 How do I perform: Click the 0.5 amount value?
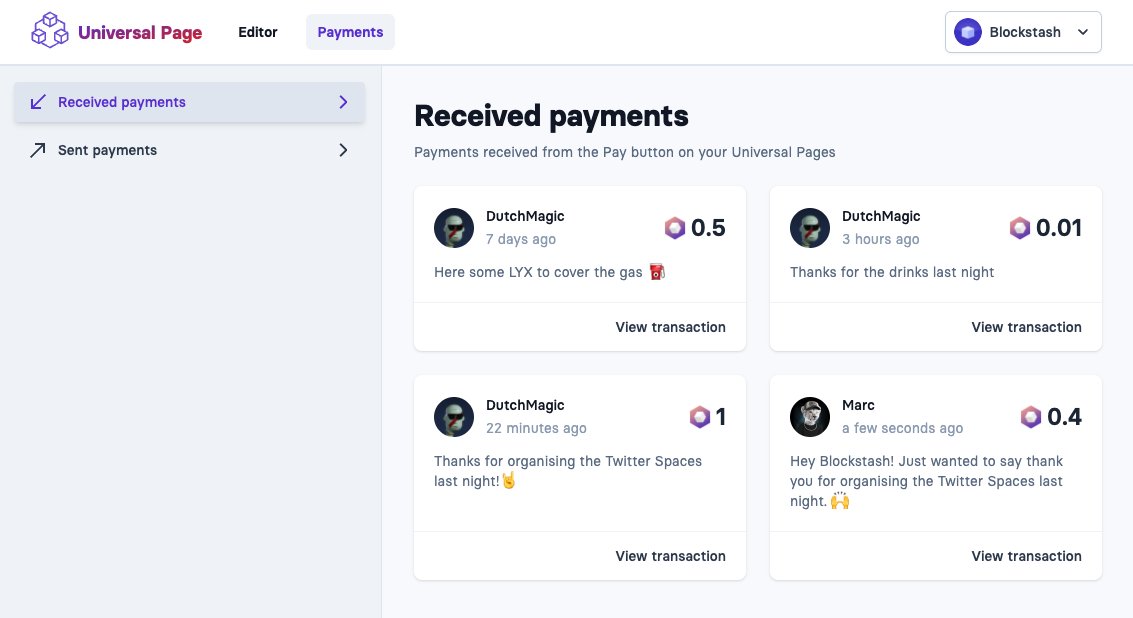tap(708, 228)
